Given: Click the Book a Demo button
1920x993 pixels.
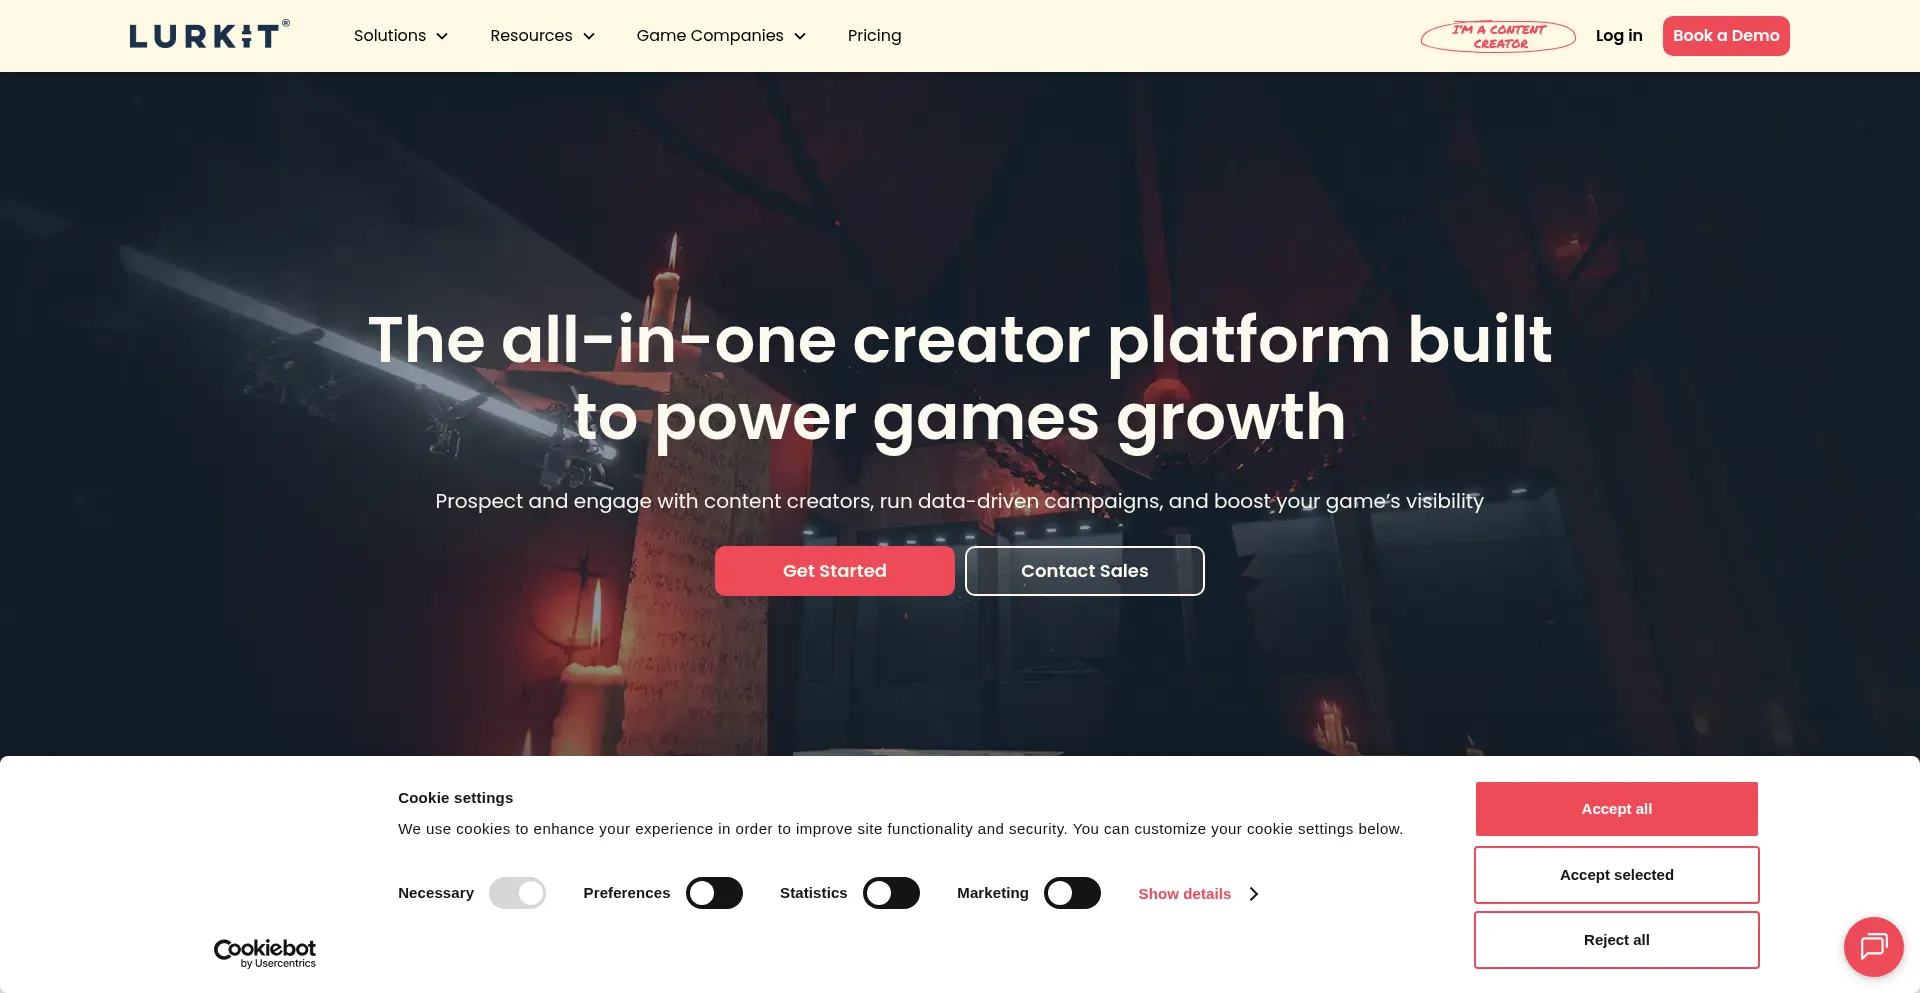Looking at the screenshot, I should [1726, 36].
